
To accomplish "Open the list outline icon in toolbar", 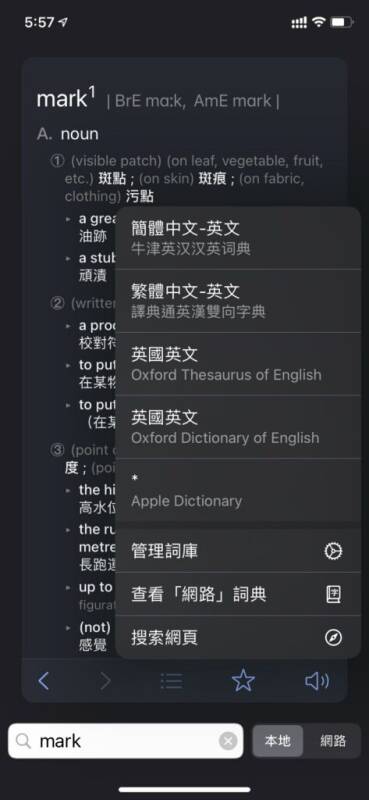I will point(171,681).
